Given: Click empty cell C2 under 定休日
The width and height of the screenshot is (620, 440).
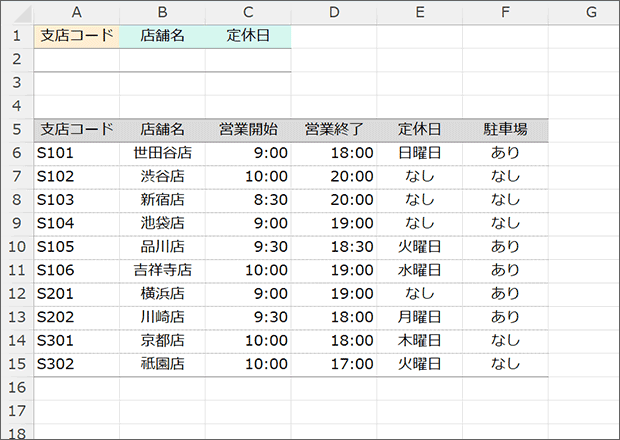Looking at the screenshot, I should point(248,59).
